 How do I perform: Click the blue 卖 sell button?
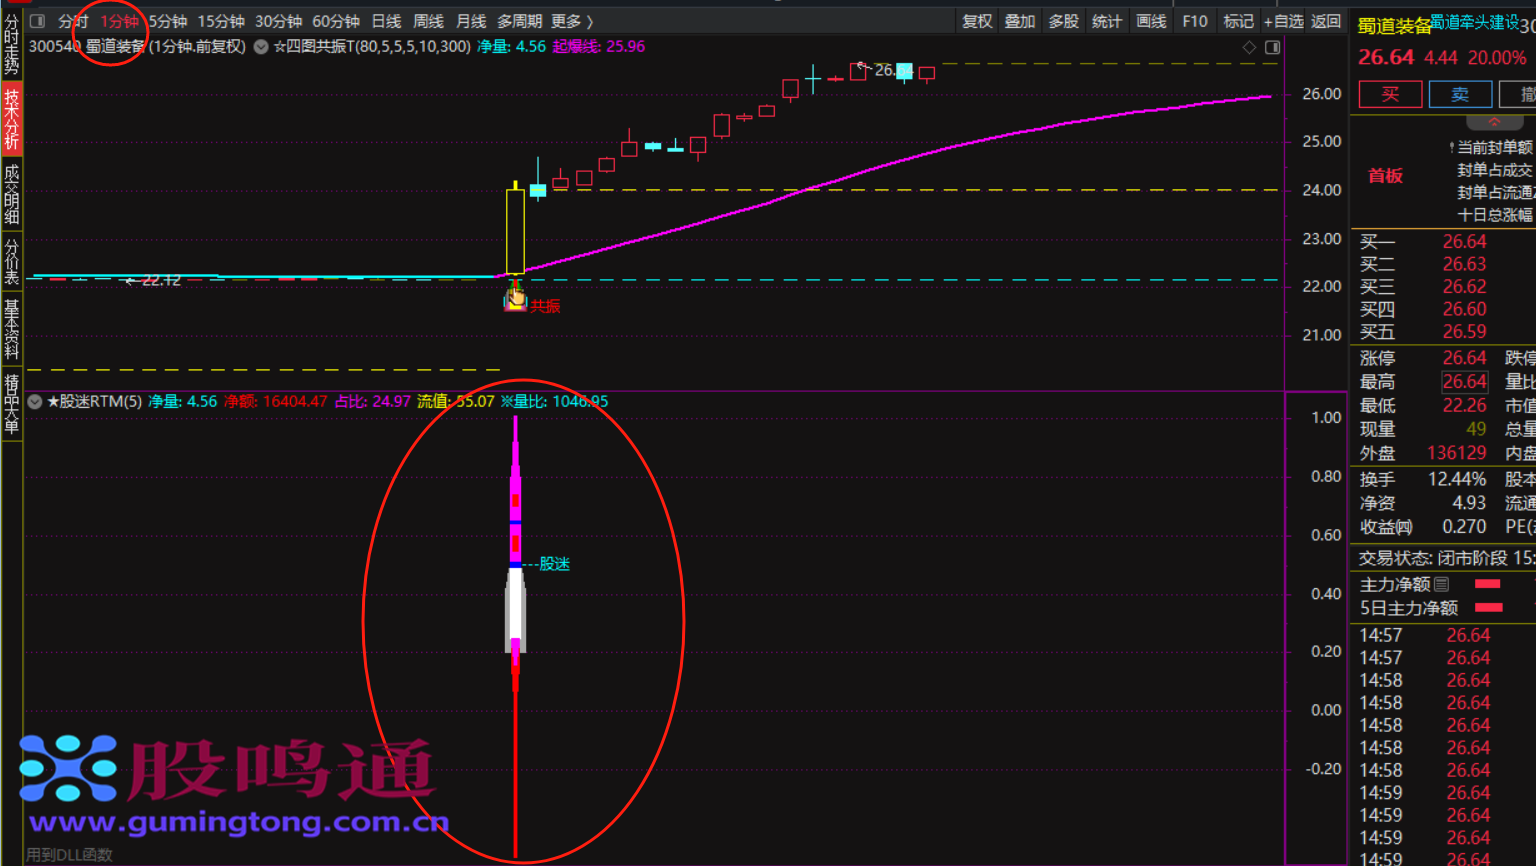(x=1460, y=94)
